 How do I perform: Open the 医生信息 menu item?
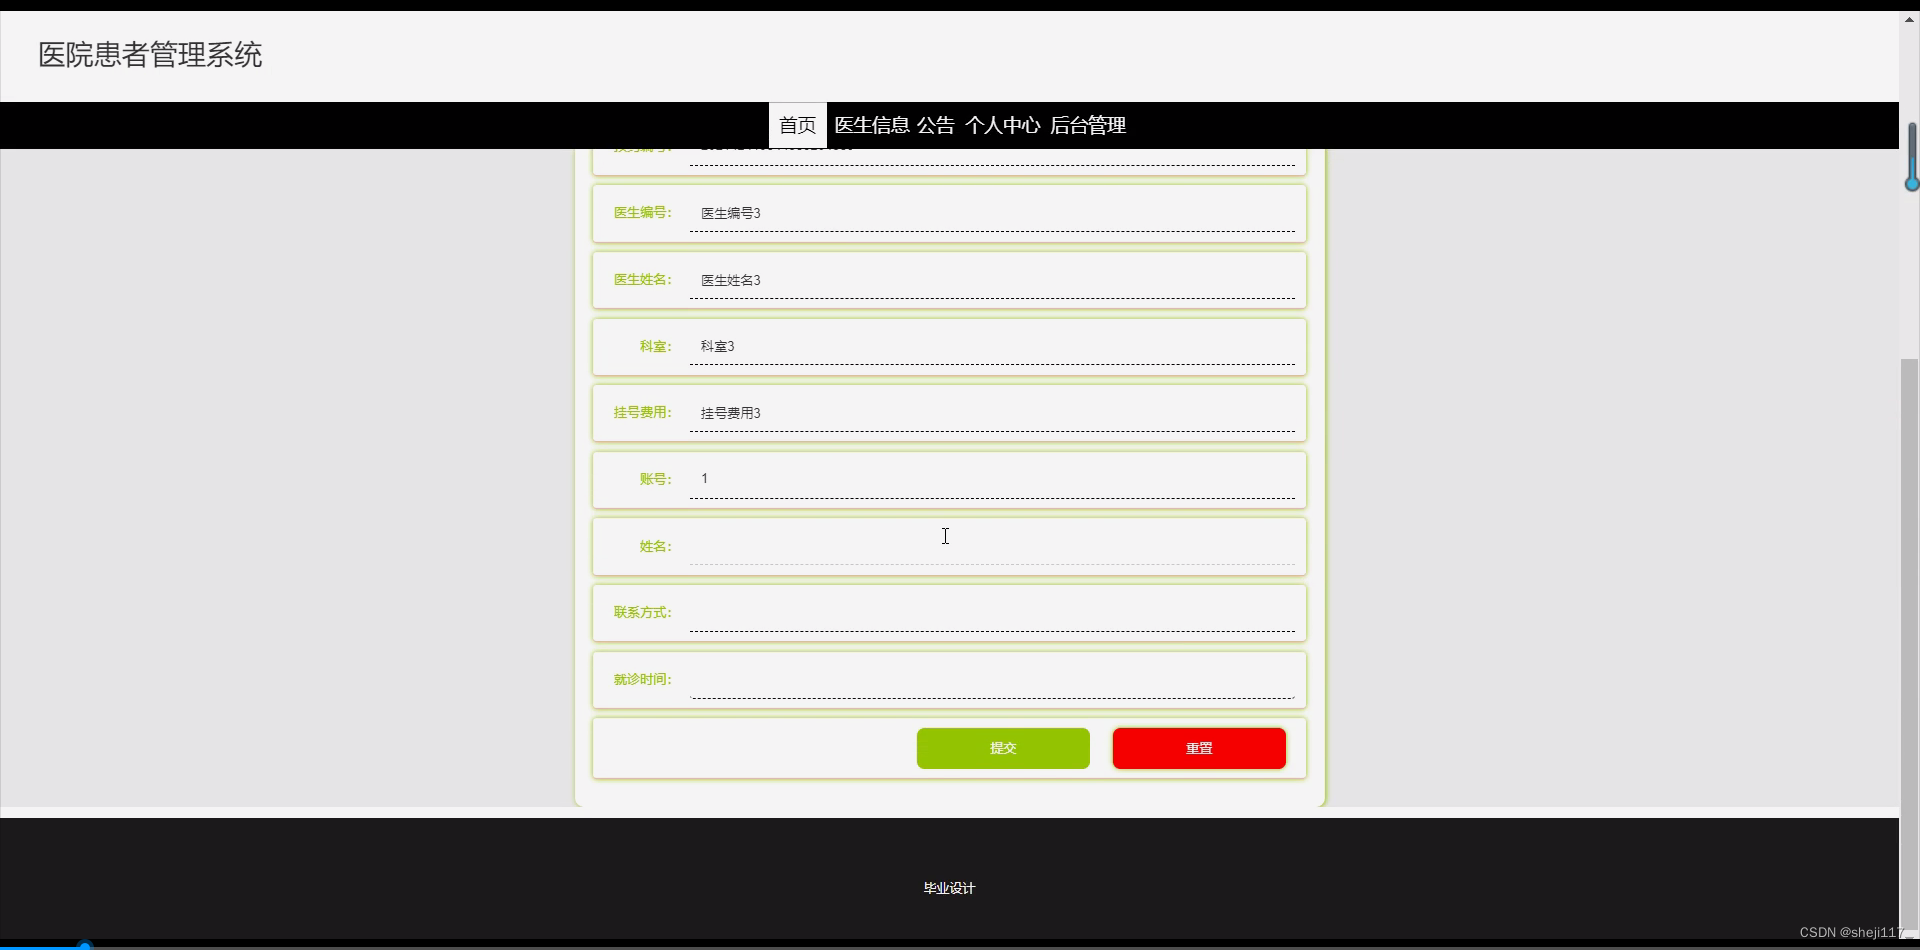point(871,124)
